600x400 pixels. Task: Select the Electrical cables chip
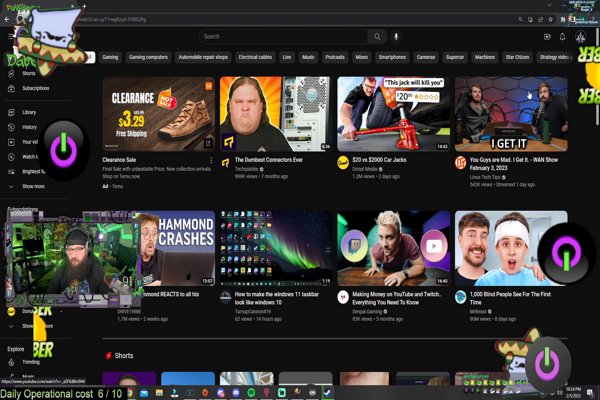click(255, 57)
